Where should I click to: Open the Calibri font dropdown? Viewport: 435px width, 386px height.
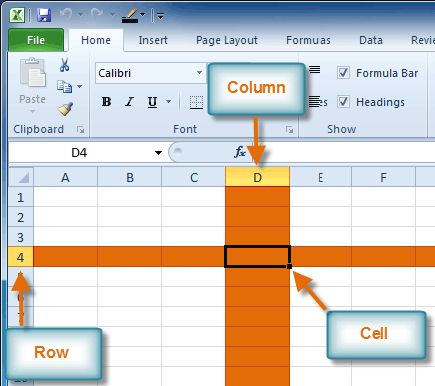[x=199, y=73]
